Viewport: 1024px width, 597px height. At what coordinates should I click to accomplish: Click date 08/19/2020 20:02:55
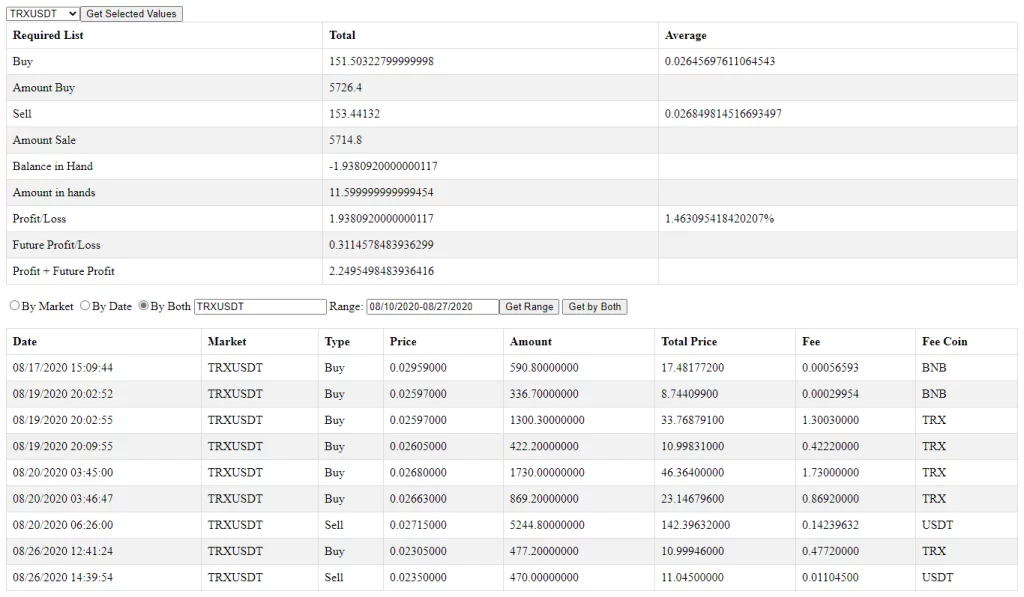click(x=63, y=420)
